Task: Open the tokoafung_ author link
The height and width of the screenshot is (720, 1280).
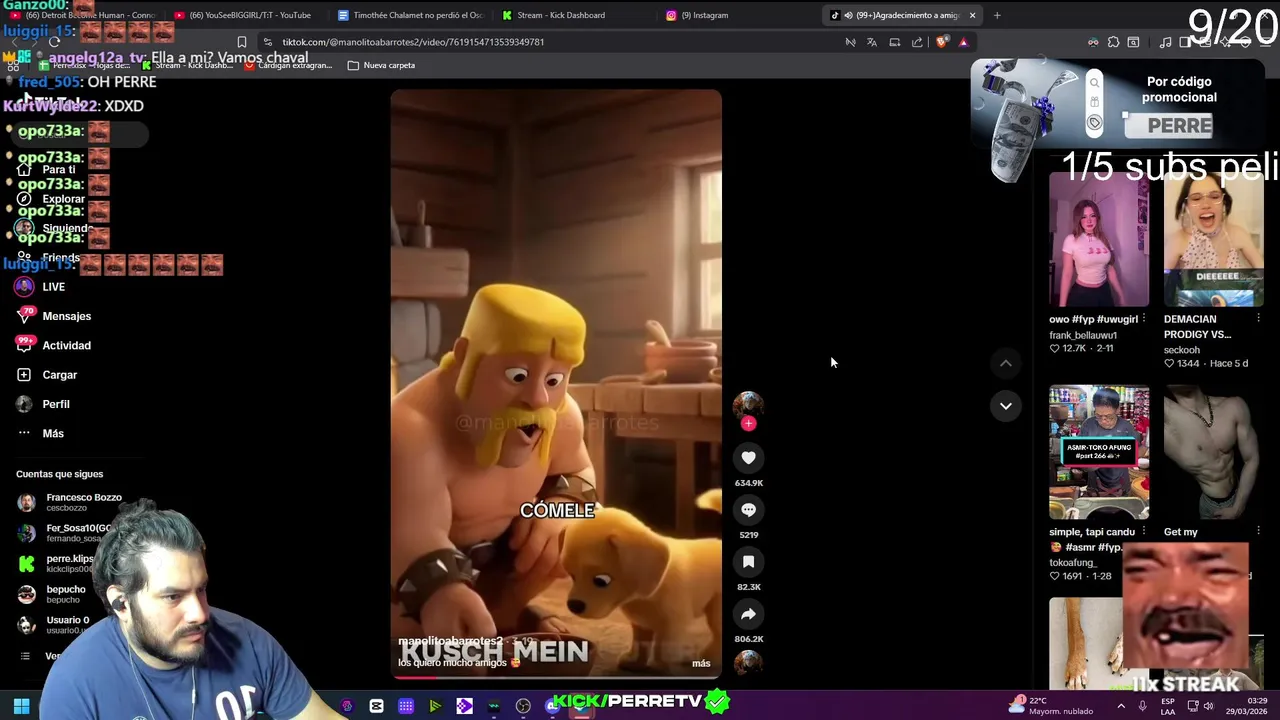Action: pos(1073,562)
